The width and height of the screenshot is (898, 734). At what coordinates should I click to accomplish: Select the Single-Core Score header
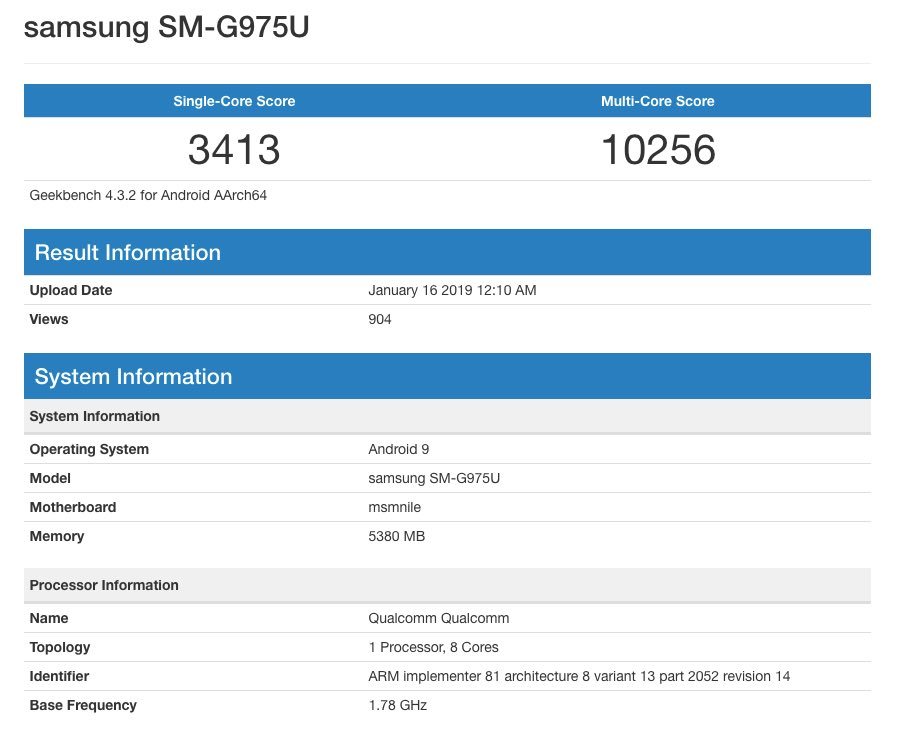[x=234, y=101]
